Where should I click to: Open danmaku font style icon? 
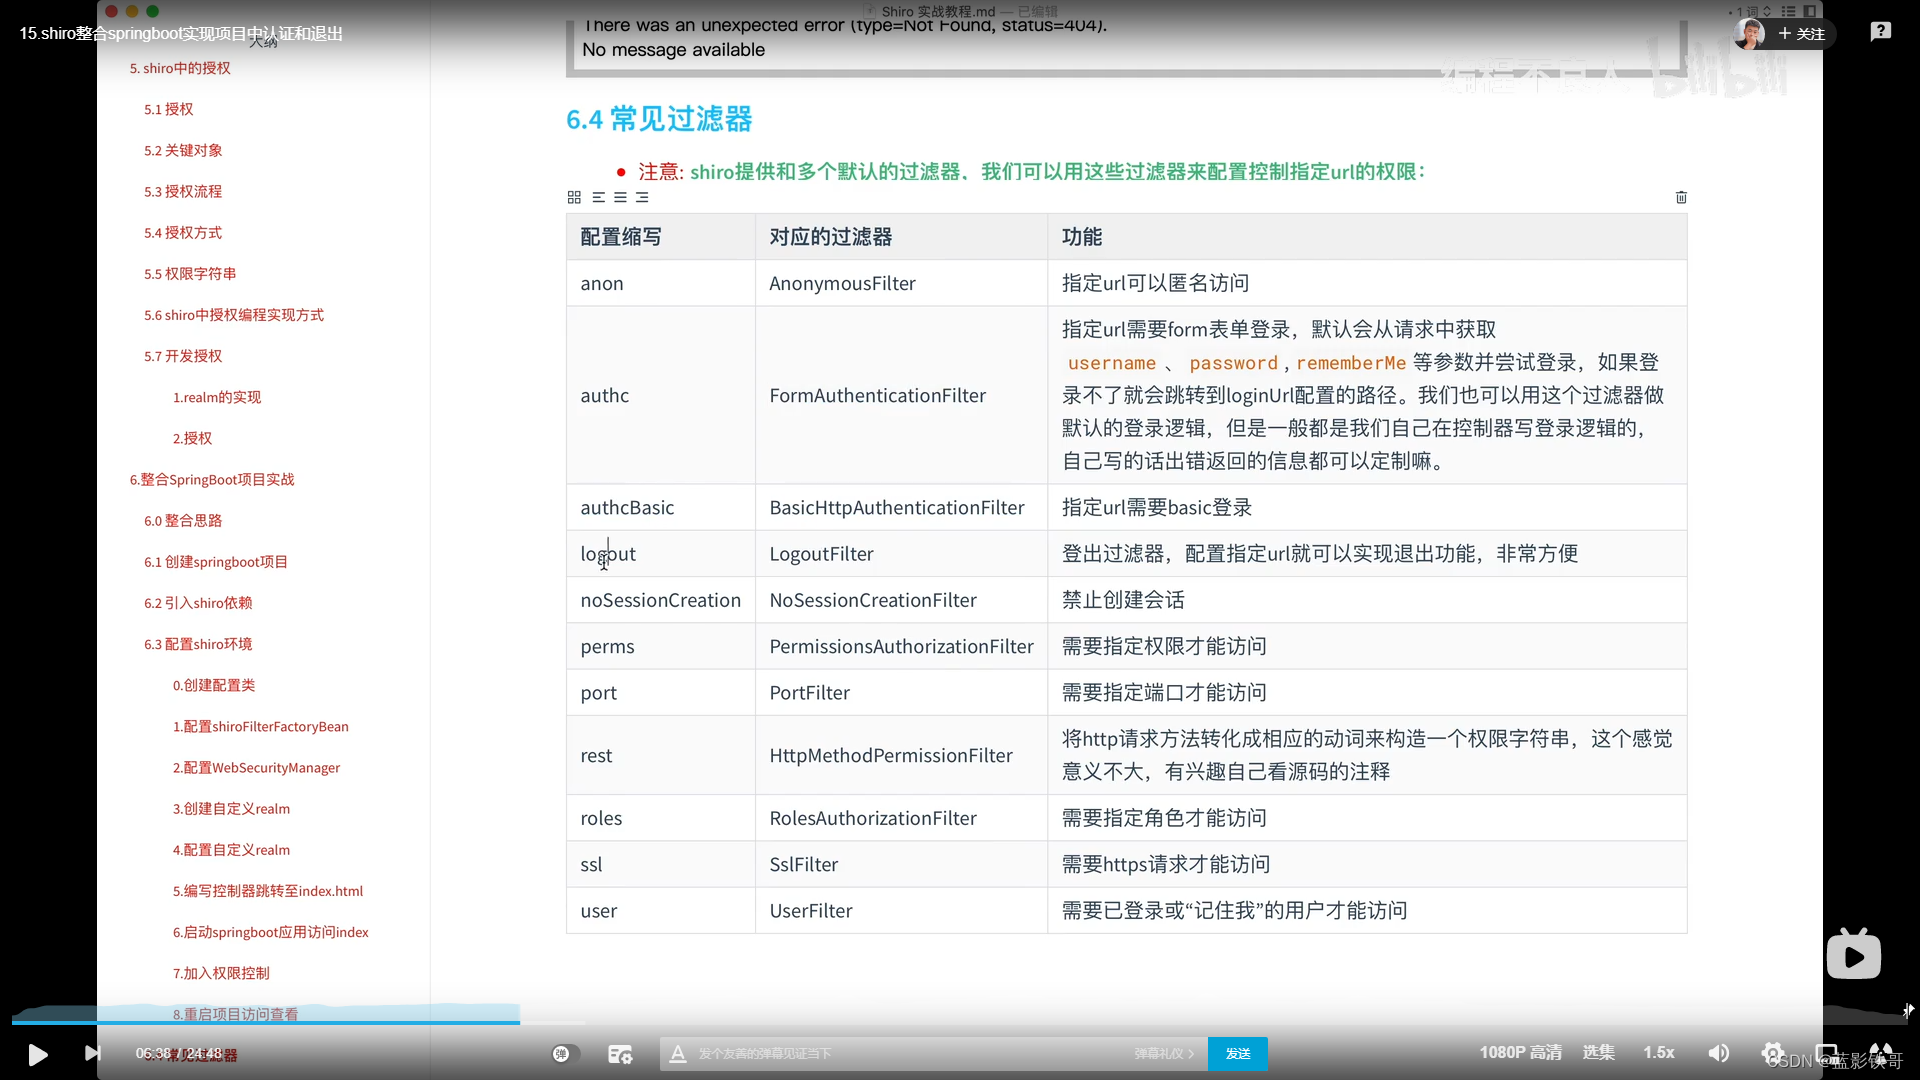point(678,1053)
